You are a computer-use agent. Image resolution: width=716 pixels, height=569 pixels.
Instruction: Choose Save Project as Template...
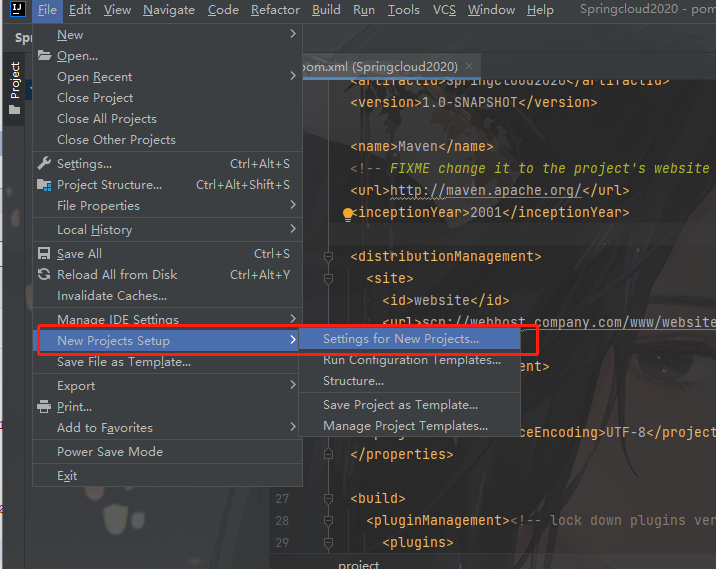point(410,405)
